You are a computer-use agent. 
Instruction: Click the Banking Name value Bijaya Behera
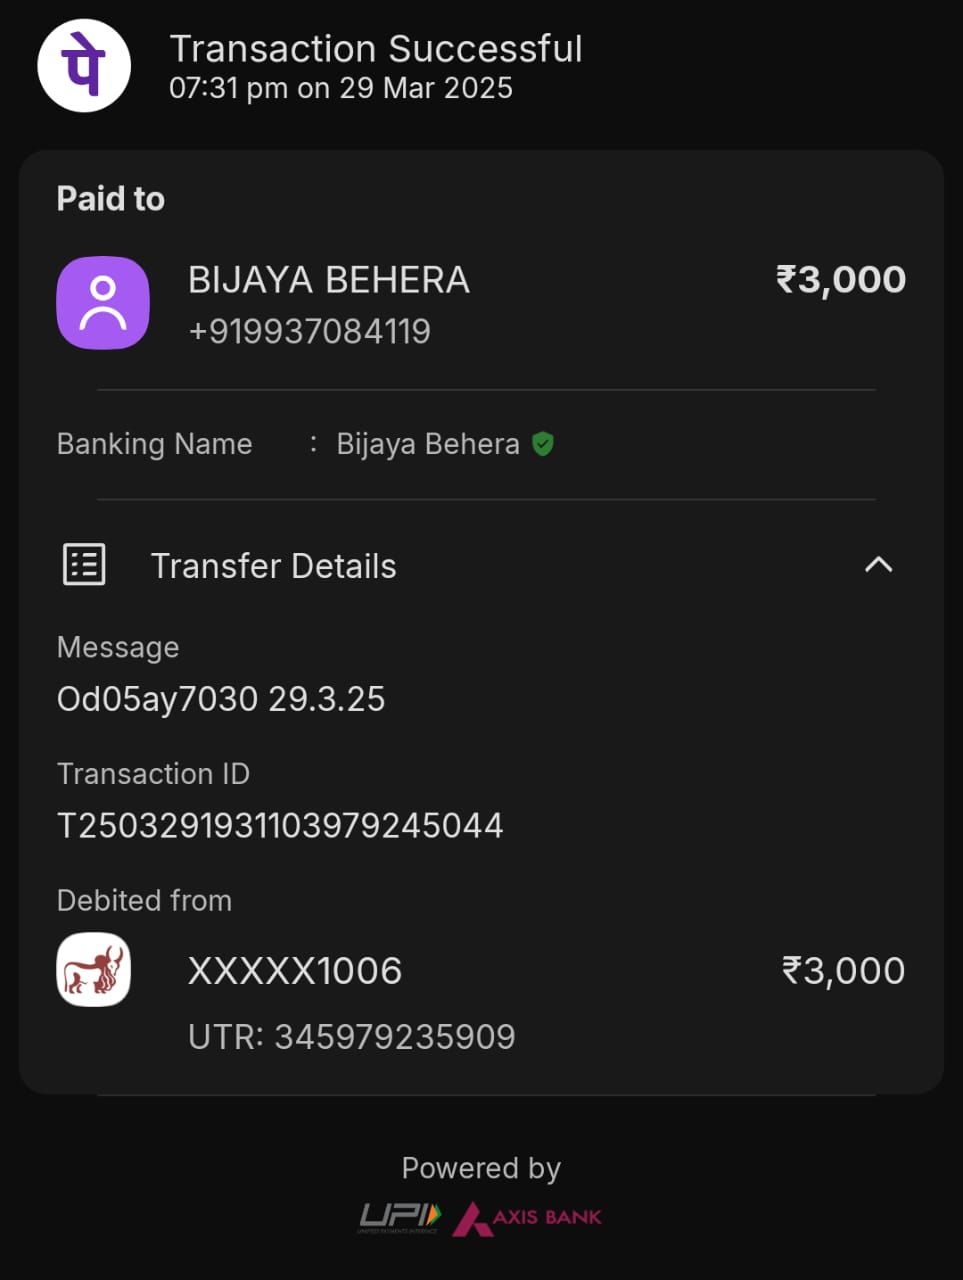(427, 444)
